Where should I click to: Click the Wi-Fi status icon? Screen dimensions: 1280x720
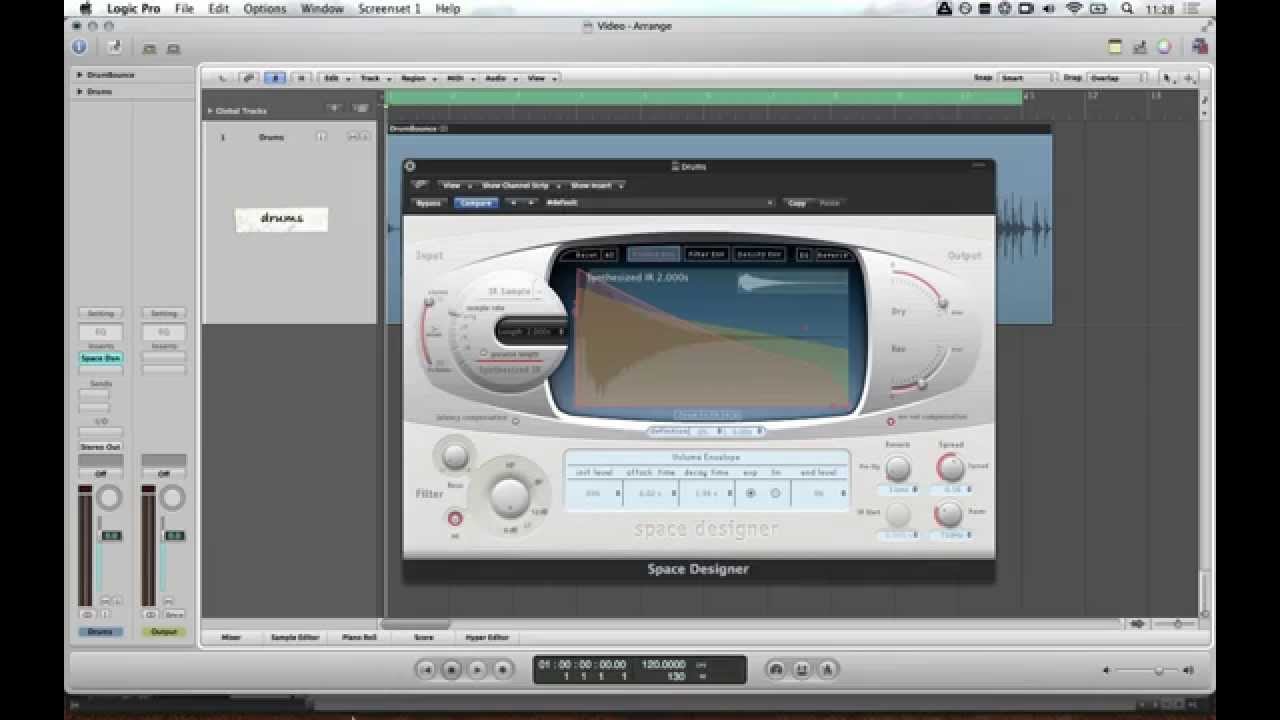tap(1074, 8)
